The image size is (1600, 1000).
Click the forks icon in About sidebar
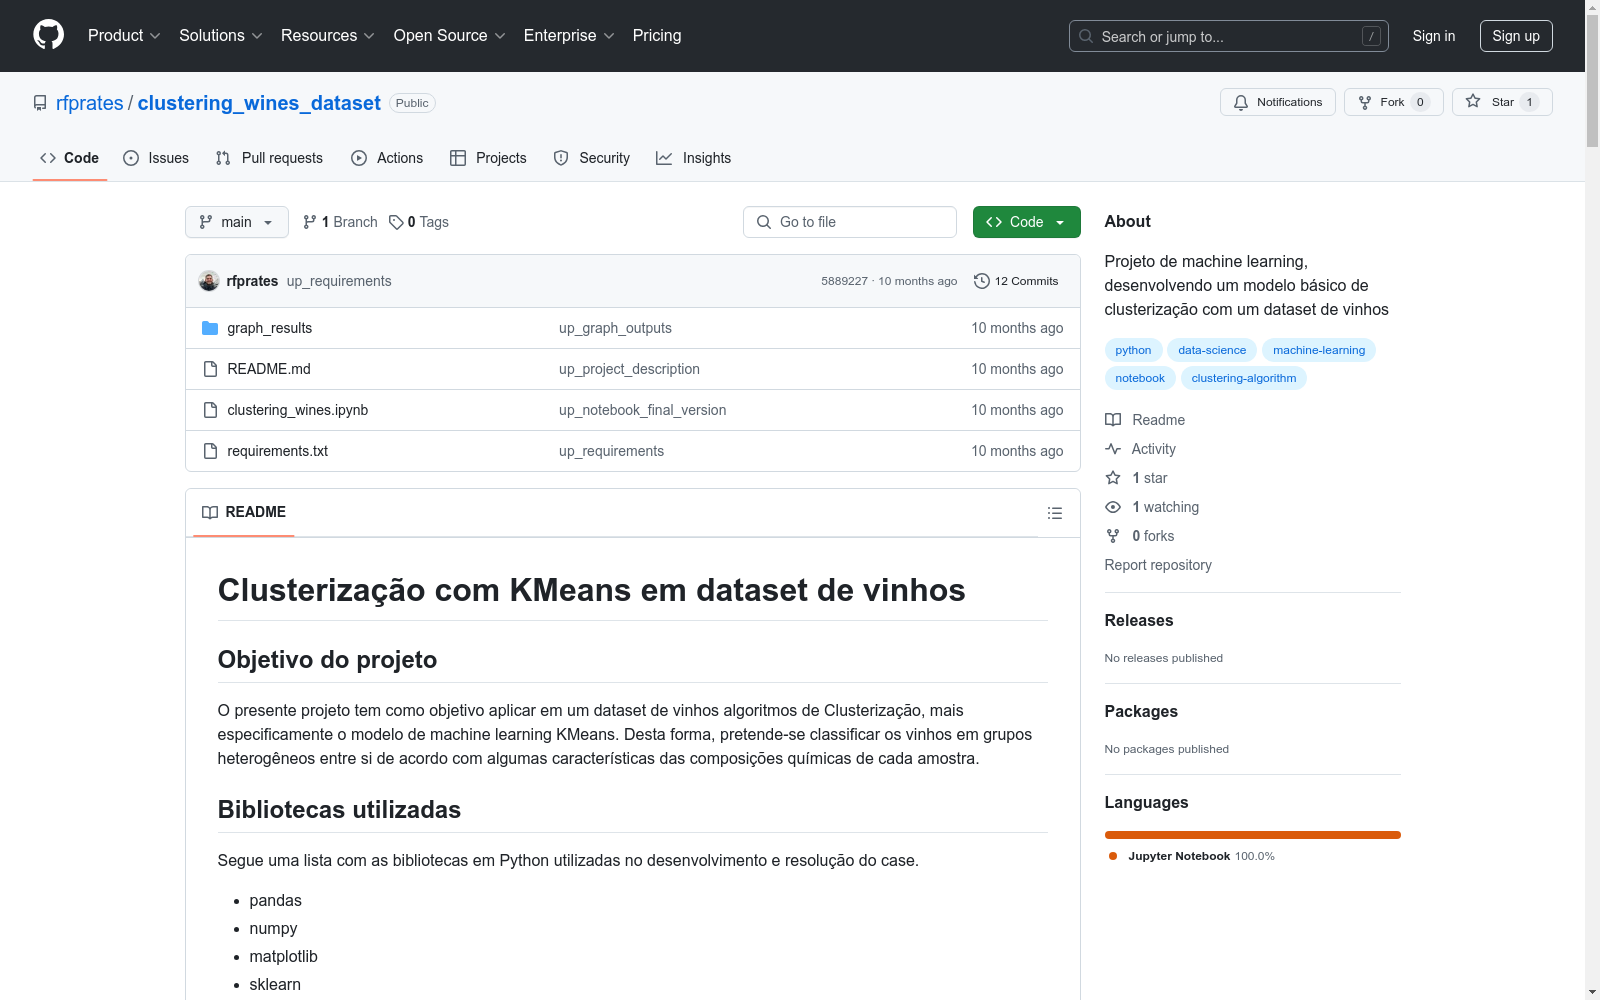tap(1113, 536)
